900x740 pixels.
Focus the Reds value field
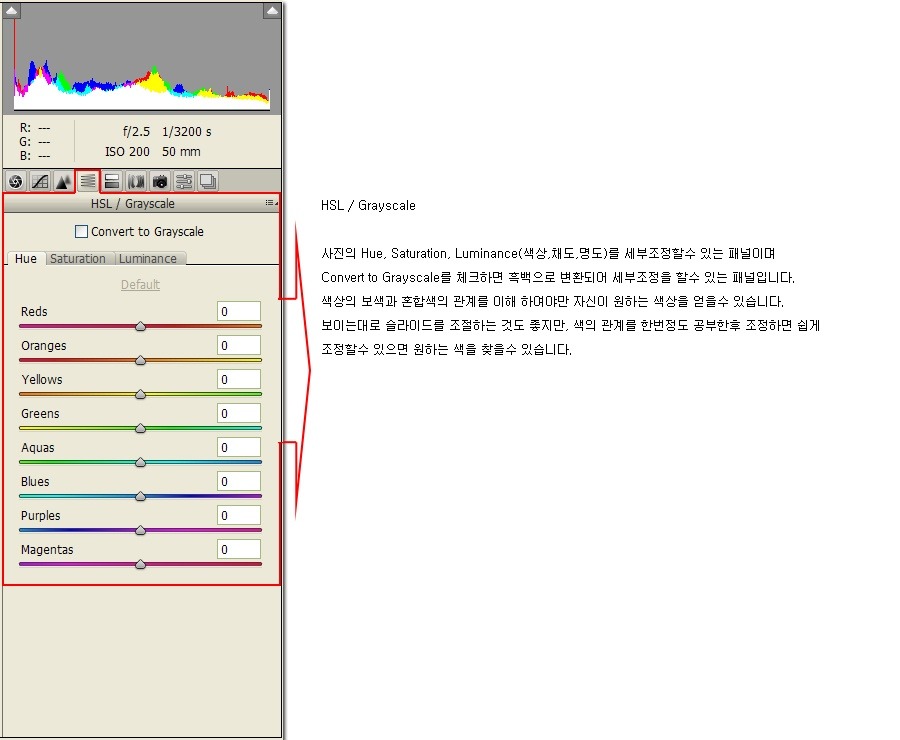(239, 311)
